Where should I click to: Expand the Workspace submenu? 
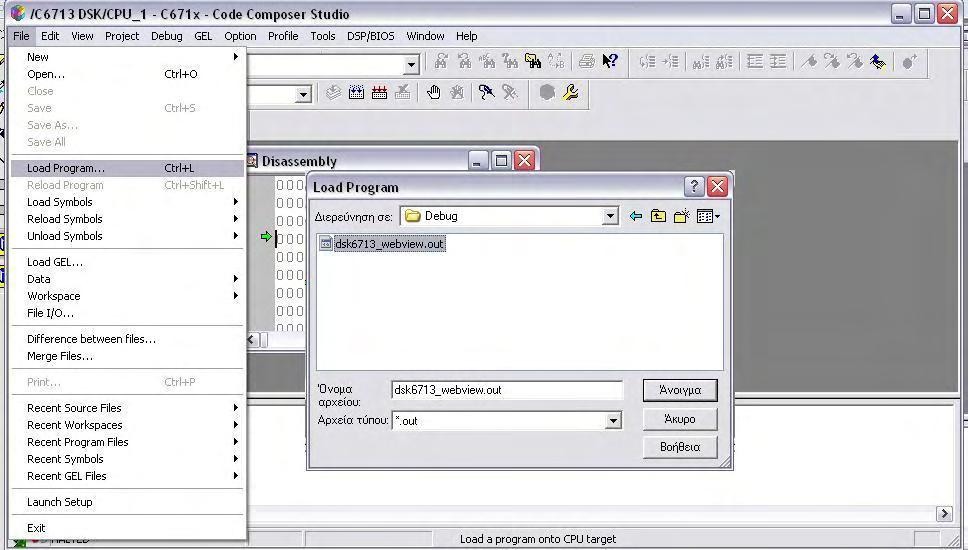coord(127,296)
